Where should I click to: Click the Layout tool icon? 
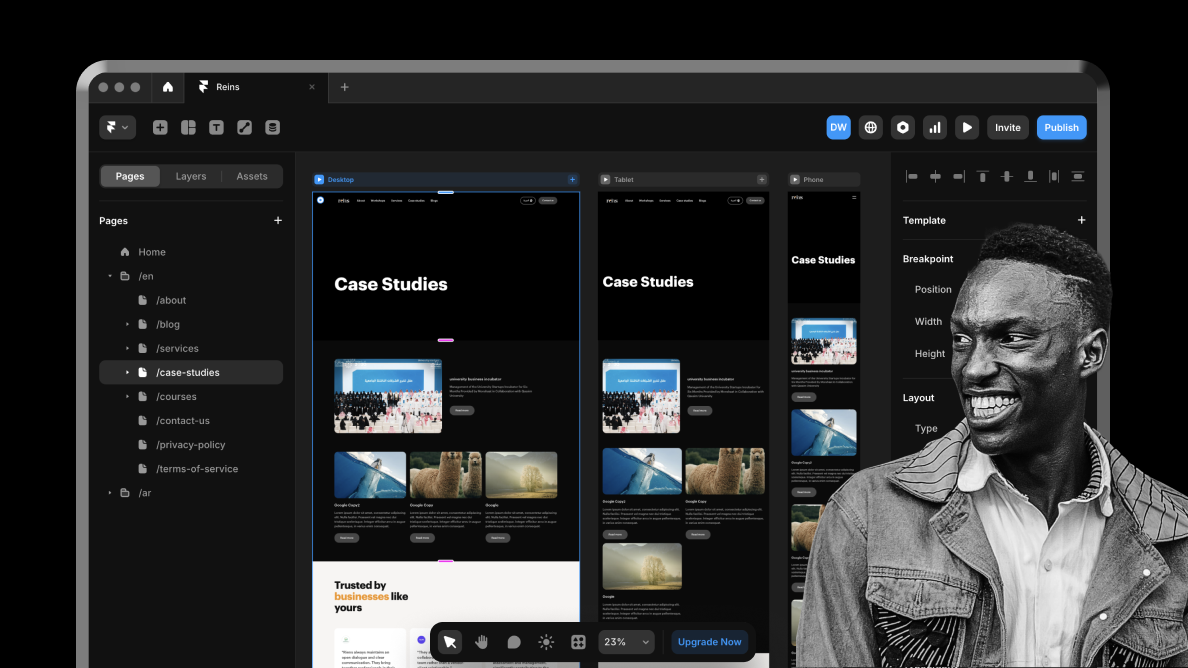click(x=188, y=128)
